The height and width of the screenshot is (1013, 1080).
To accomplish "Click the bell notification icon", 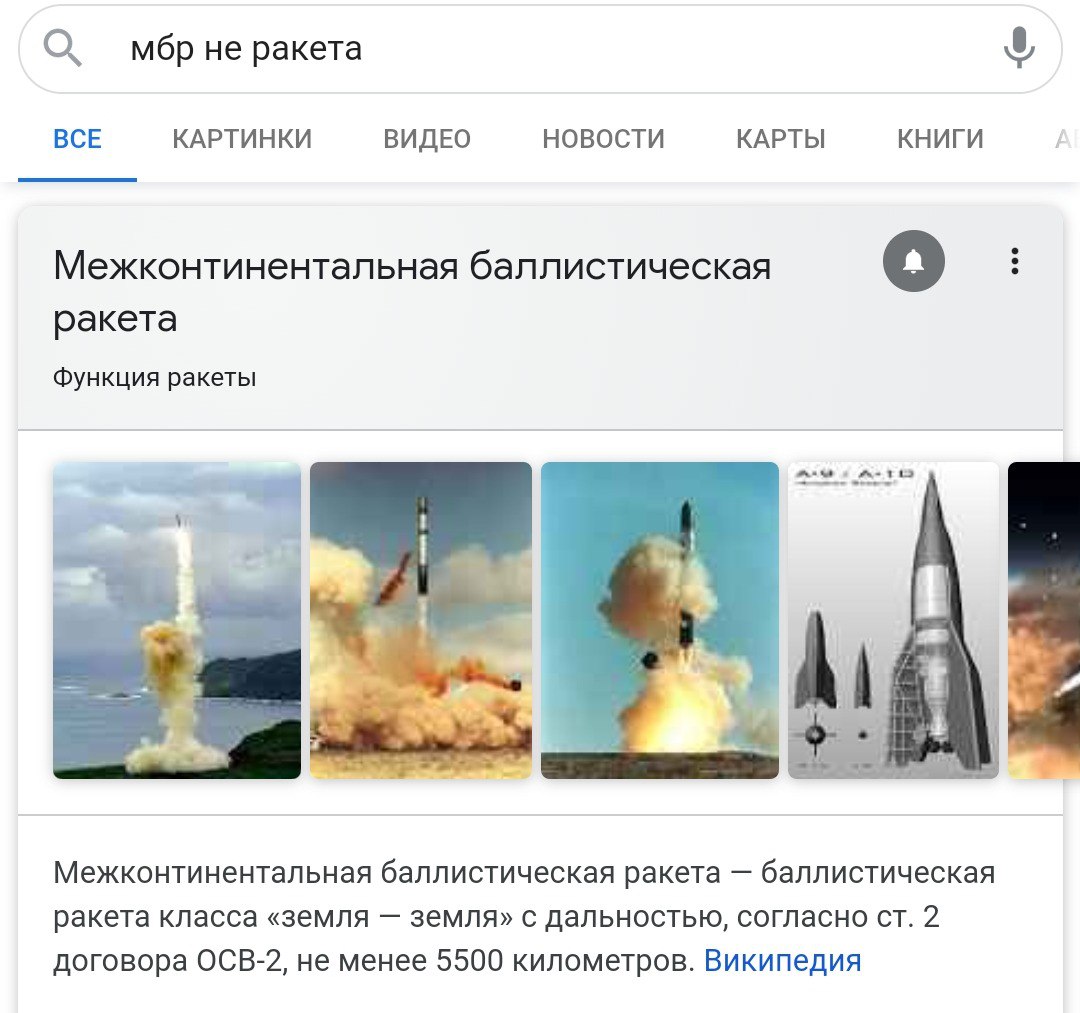I will tap(913, 261).
